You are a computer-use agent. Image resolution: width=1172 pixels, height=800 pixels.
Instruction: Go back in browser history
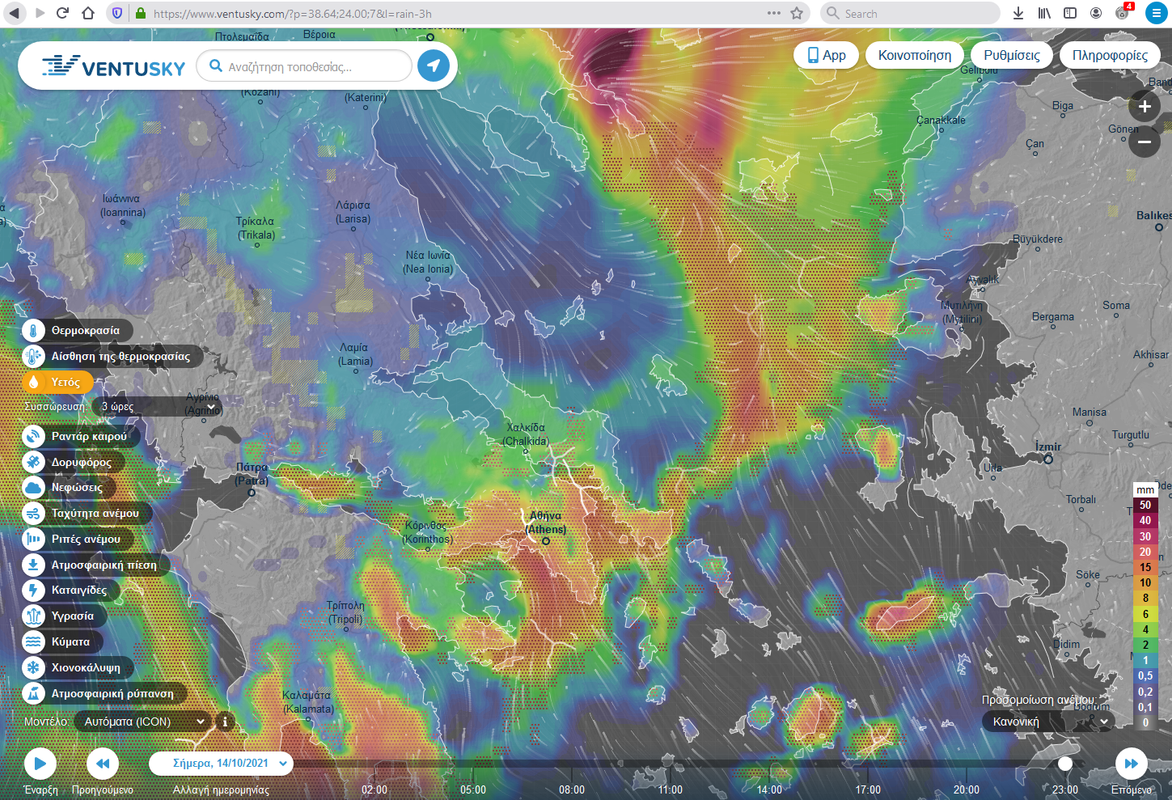click(13, 13)
